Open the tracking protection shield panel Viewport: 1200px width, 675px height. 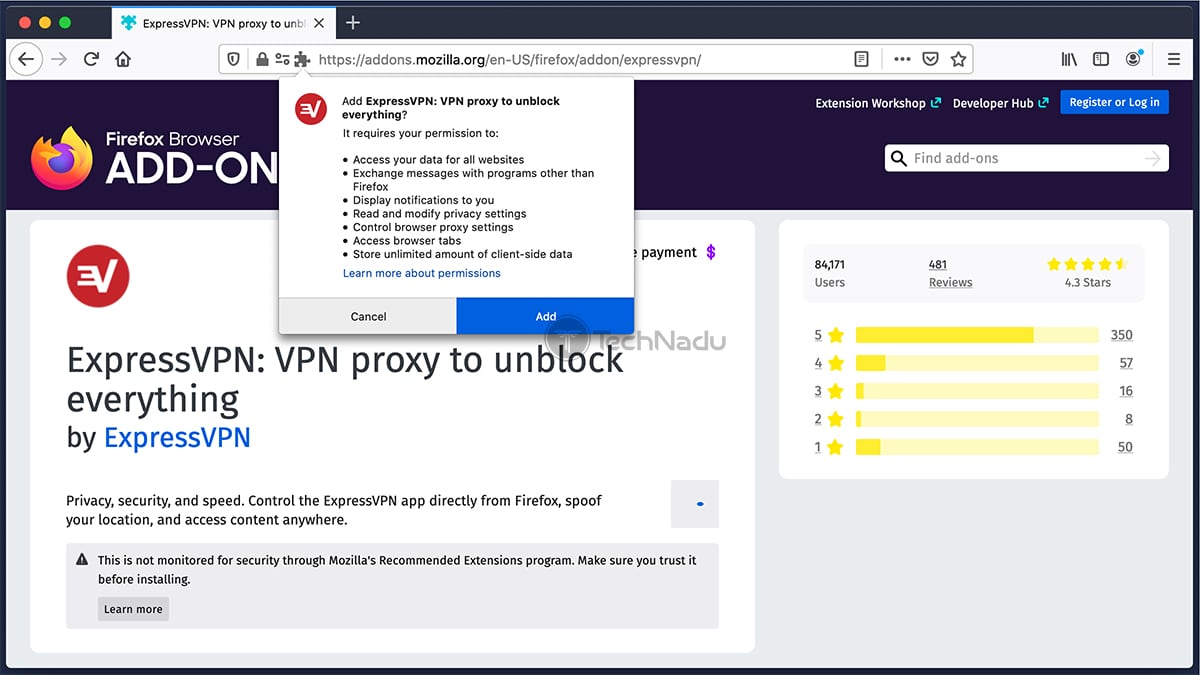pos(234,59)
